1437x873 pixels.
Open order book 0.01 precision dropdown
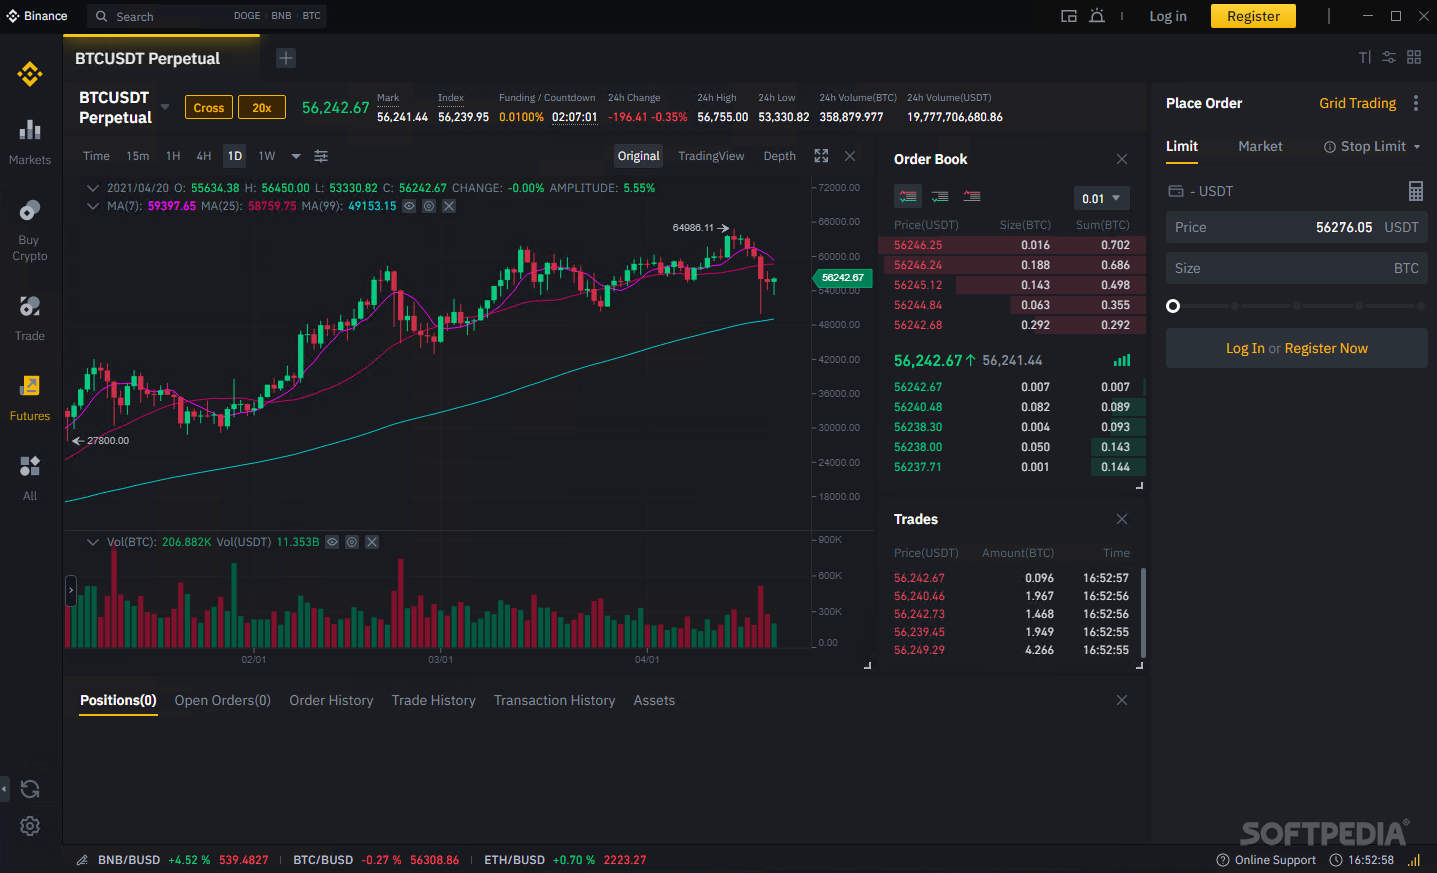pos(1102,198)
